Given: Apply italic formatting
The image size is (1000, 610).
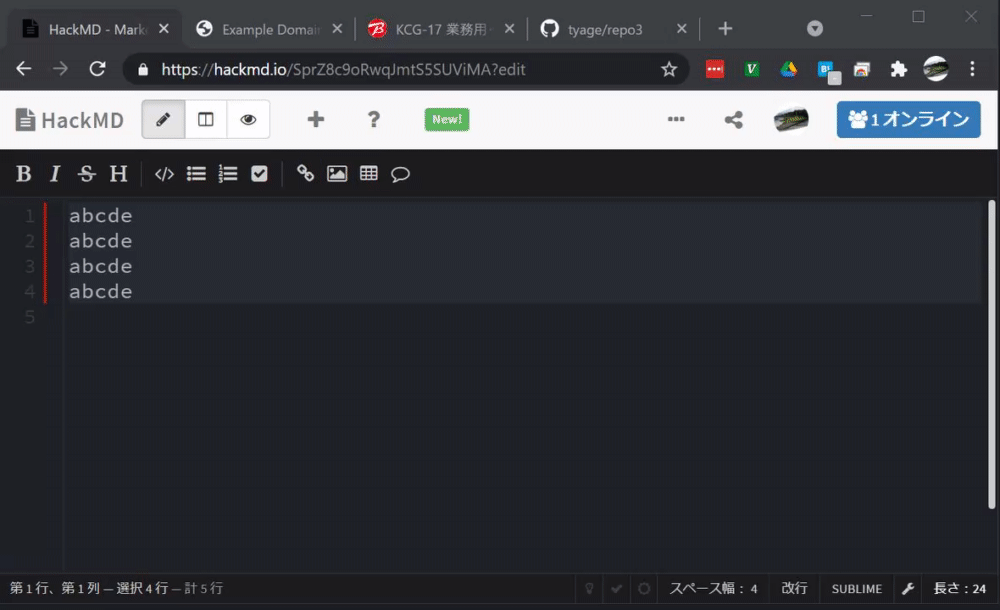Looking at the screenshot, I should tap(54, 173).
